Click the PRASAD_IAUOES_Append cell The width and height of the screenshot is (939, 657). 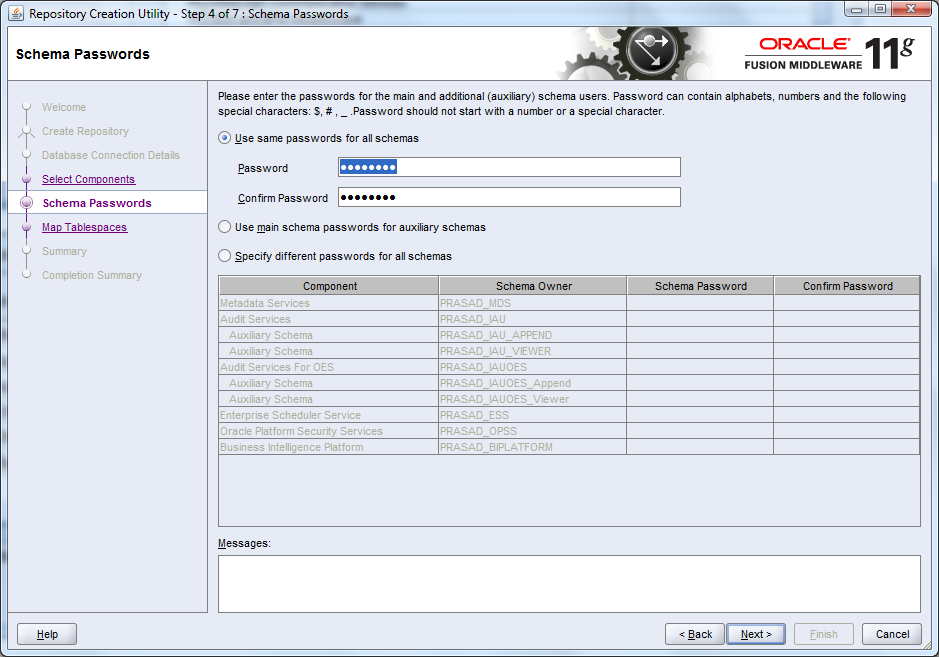[x=533, y=383]
